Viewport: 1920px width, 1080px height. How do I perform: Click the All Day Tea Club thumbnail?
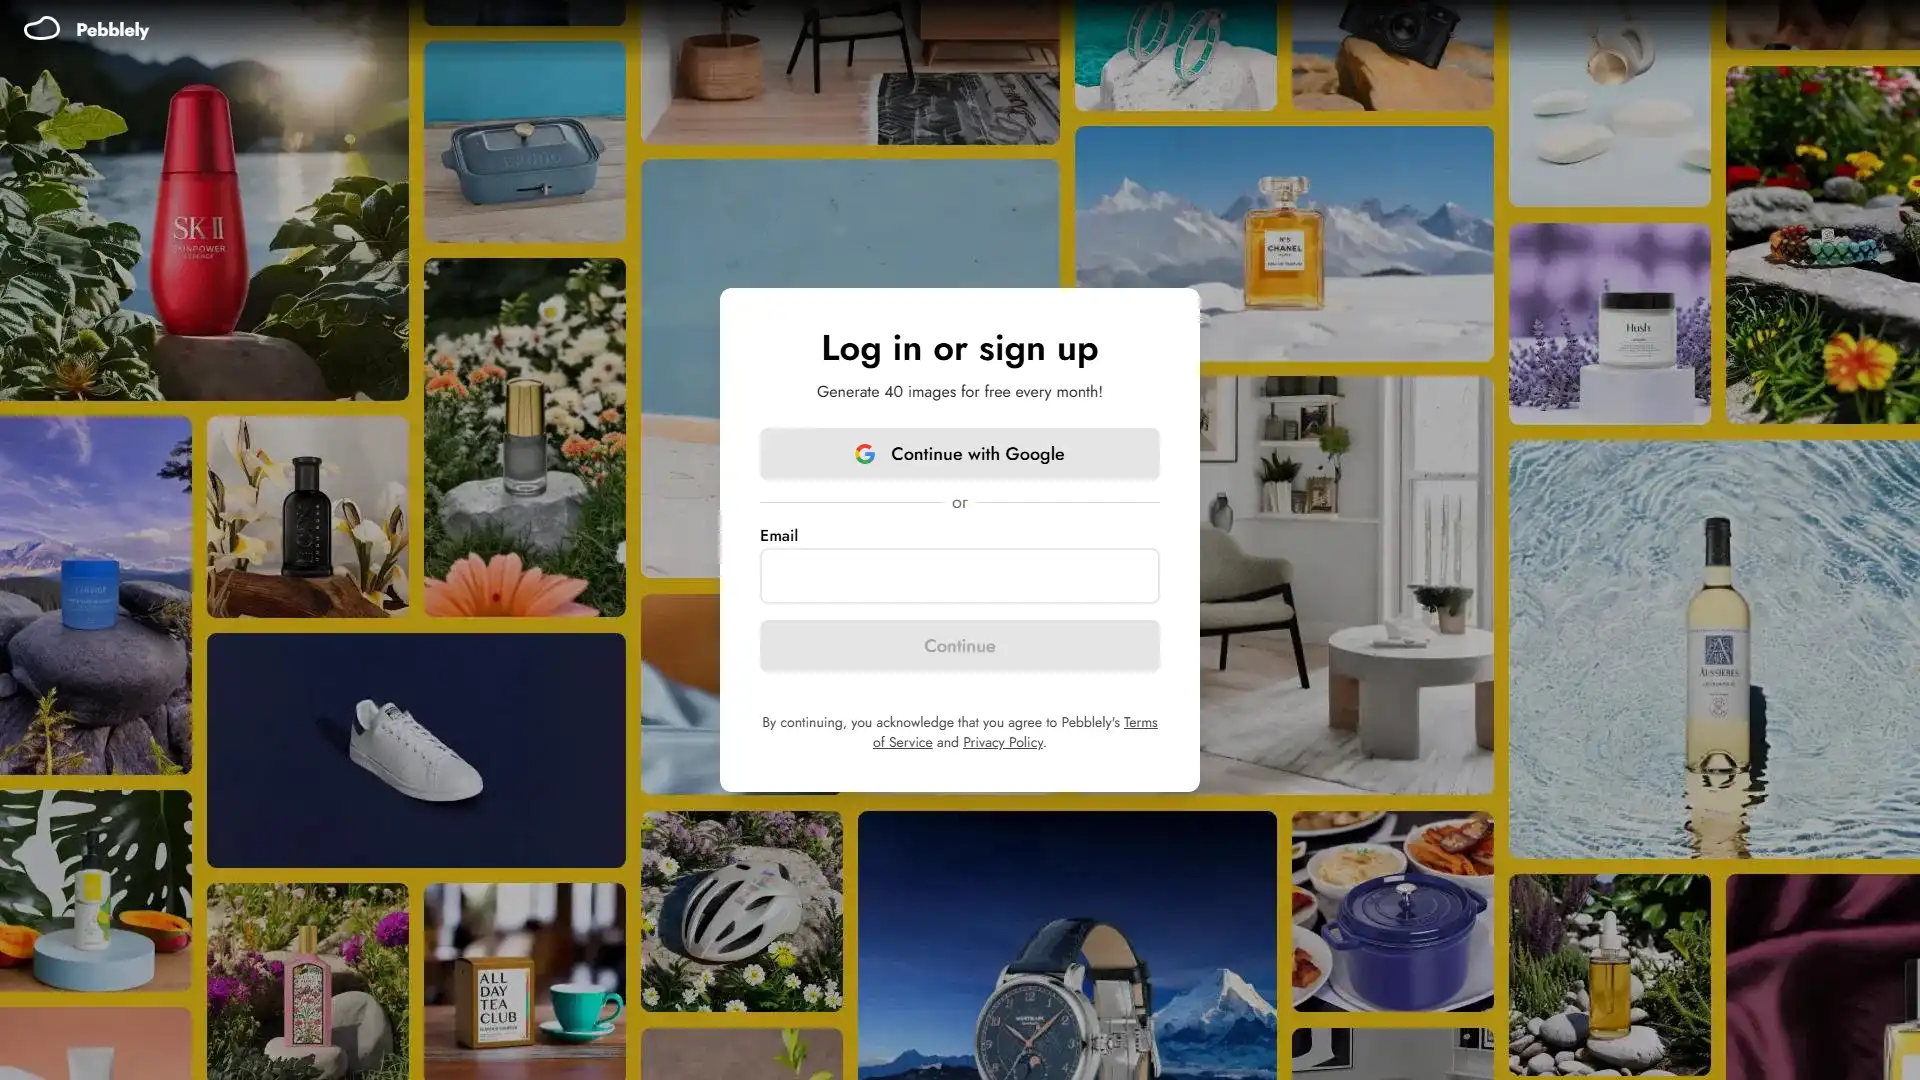click(x=524, y=984)
